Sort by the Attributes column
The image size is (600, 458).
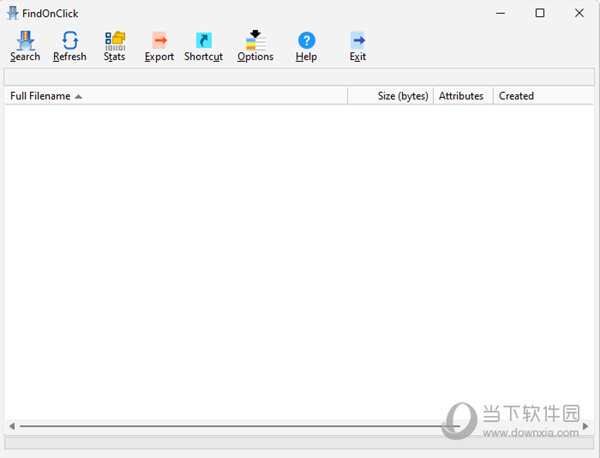pyautogui.click(x=463, y=96)
